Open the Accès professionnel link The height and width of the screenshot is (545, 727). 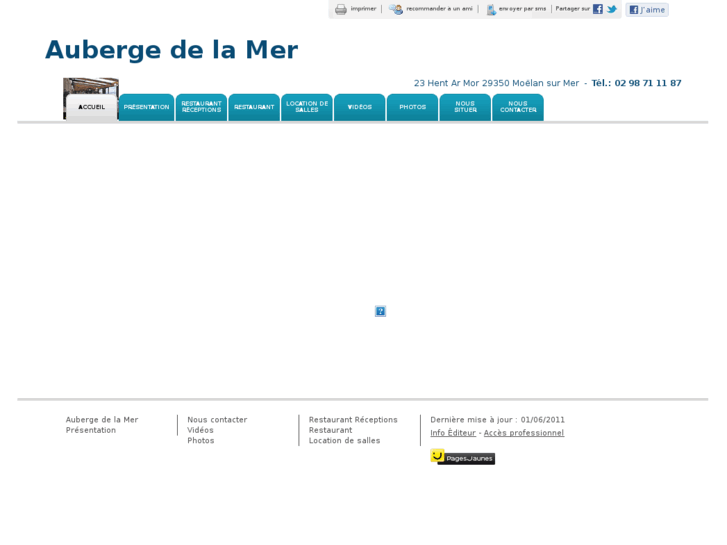(524, 433)
